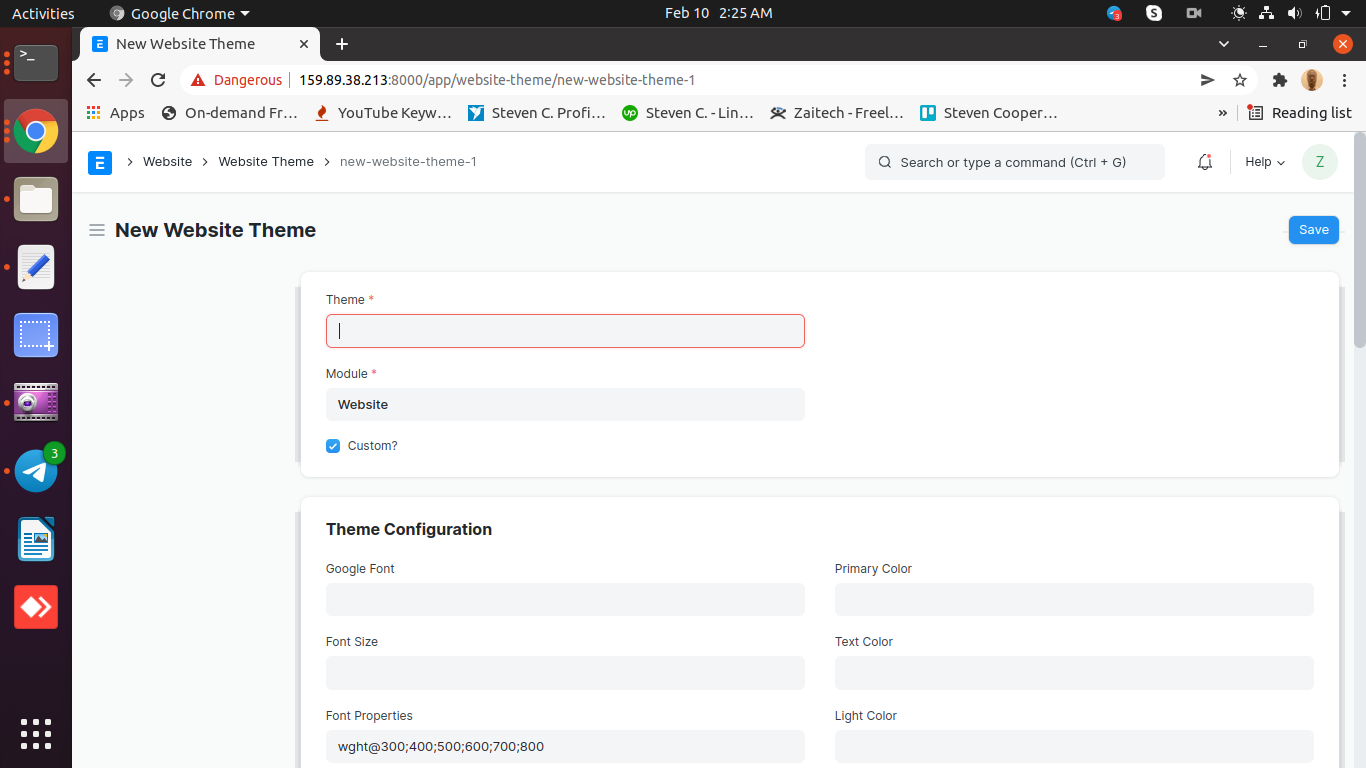This screenshot has width=1366, height=768.
Task: Open Chrome's three-dot menu
Action: pyautogui.click(x=1343, y=80)
